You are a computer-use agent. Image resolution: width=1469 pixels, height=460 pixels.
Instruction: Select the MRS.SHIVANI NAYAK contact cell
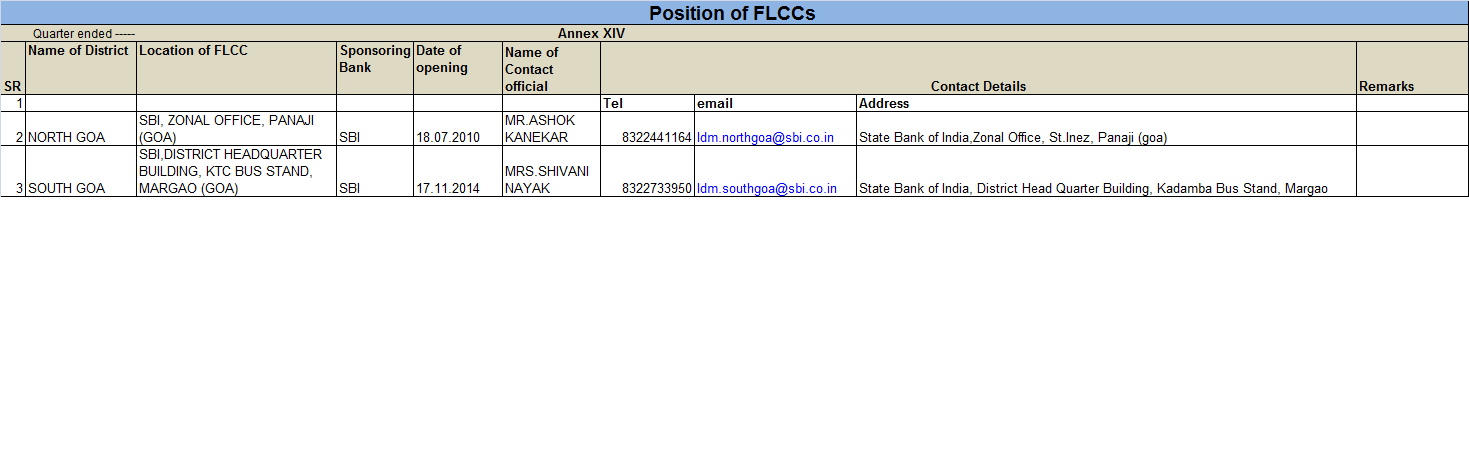(540, 179)
